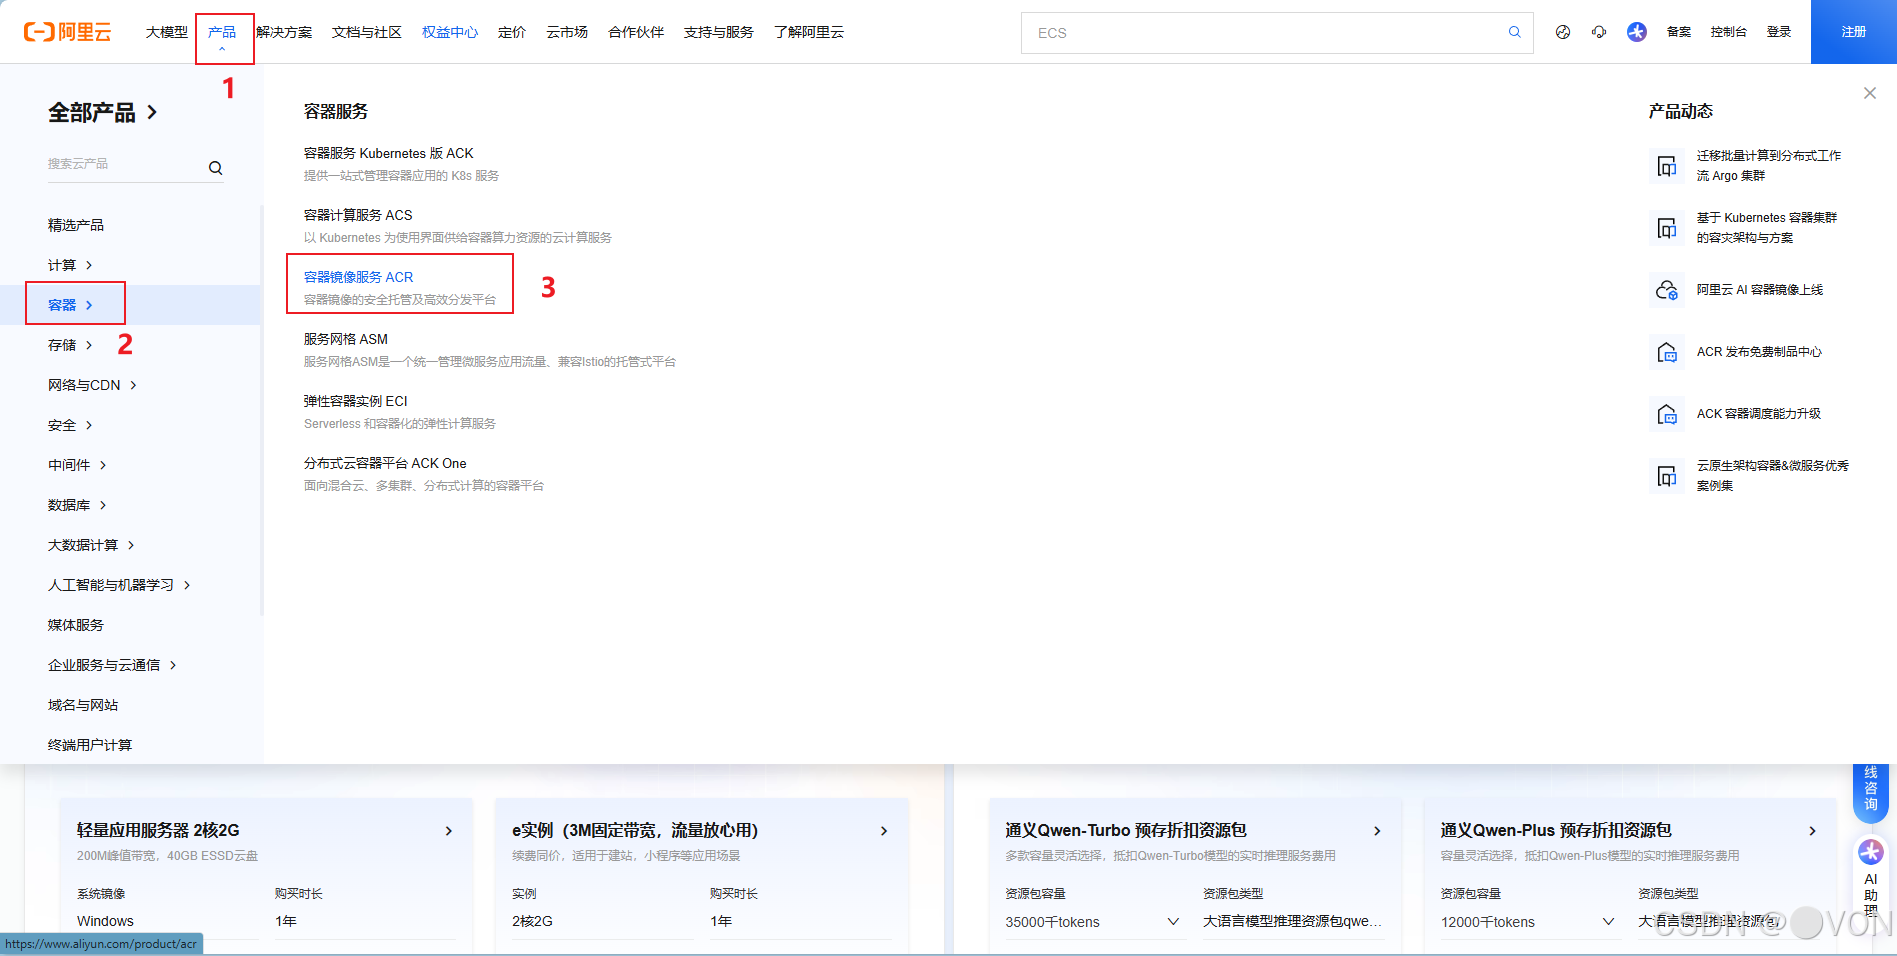
Task: Open arrow on 通义Qwen-Turbo card
Action: coord(1377,831)
